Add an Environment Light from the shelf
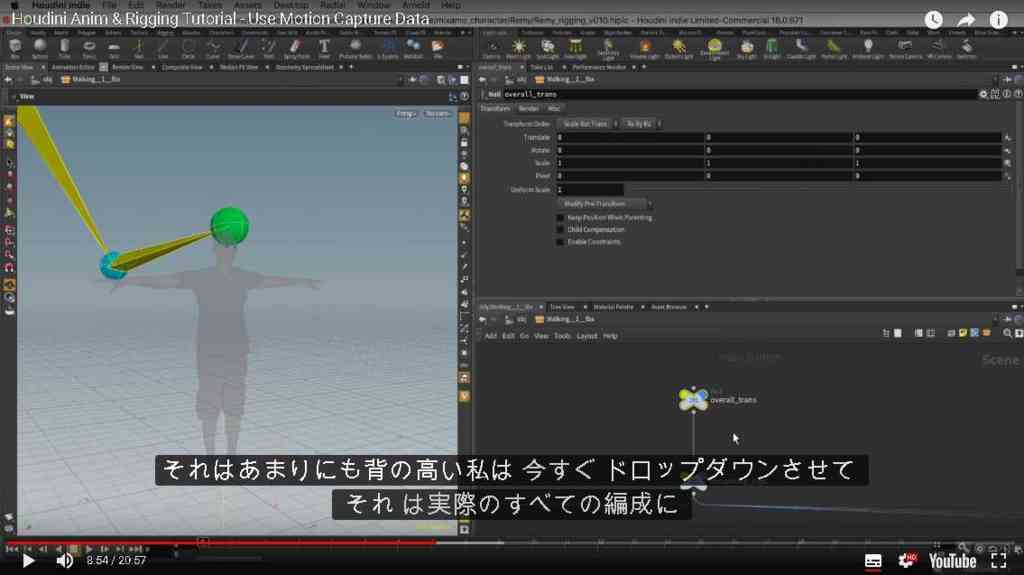The height and width of the screenshot is (575, 1024). point(715,48)
